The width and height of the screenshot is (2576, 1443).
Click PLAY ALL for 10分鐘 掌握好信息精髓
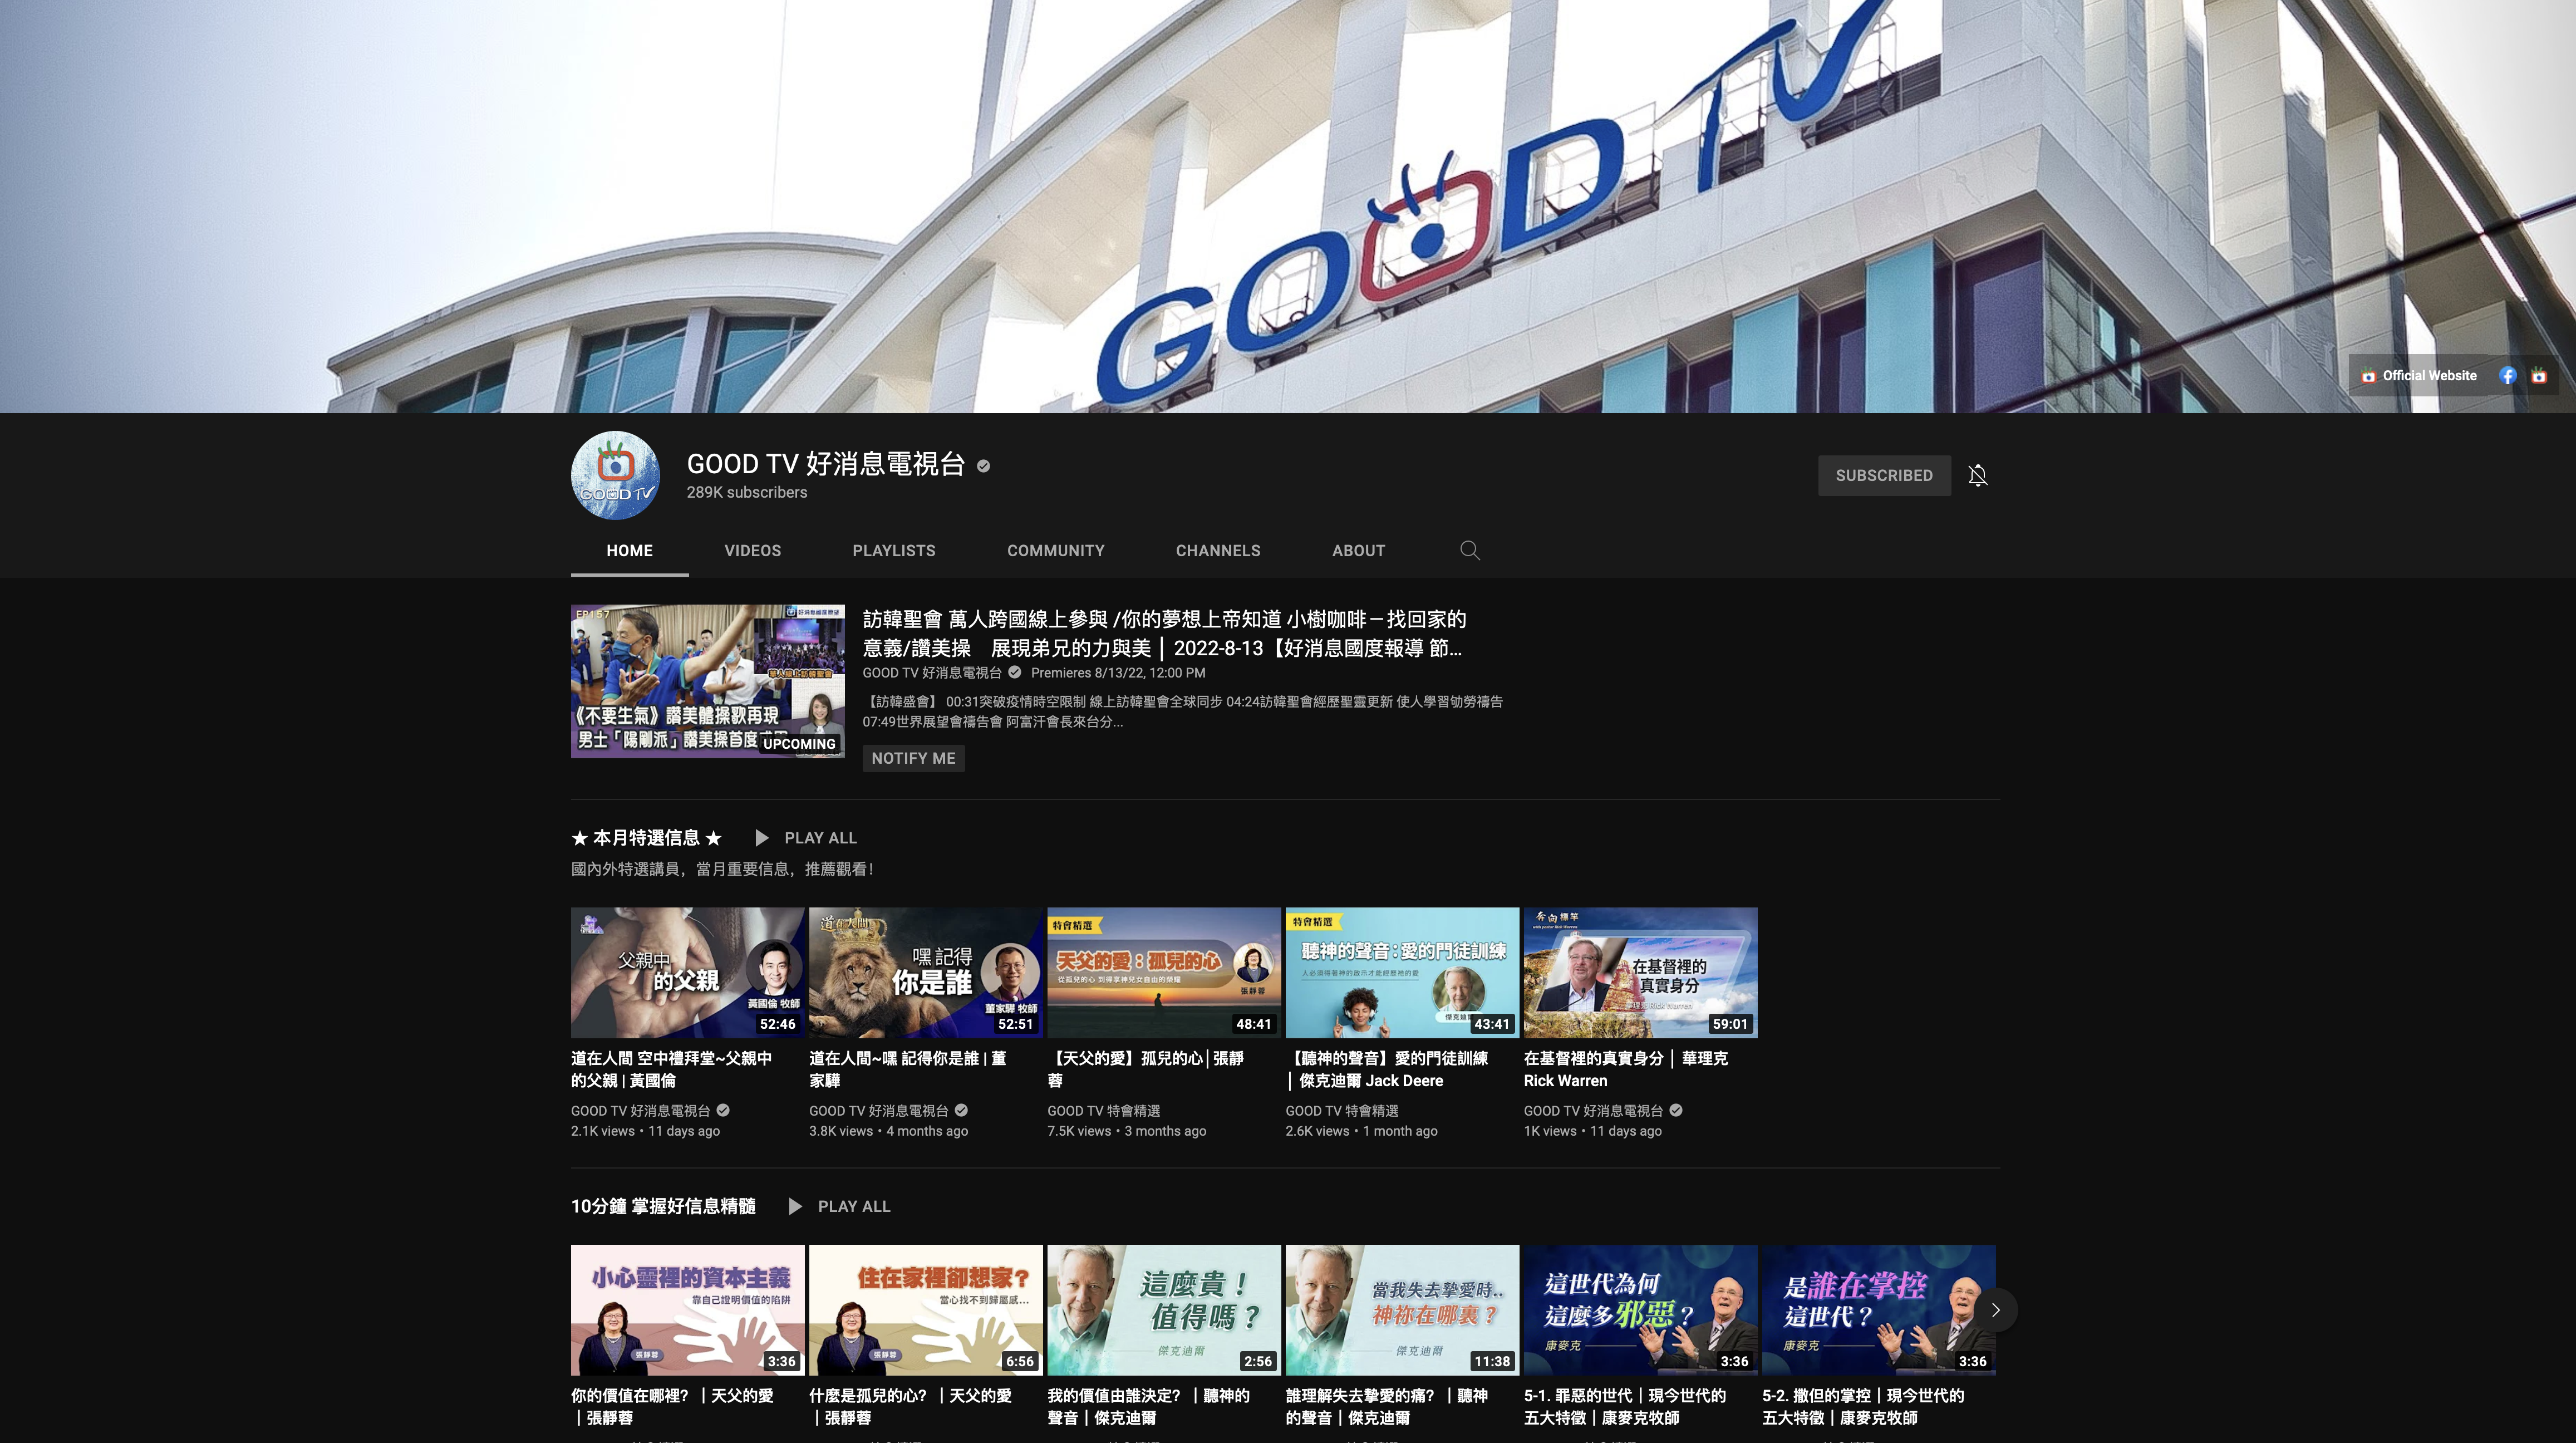coord(854,1207)
